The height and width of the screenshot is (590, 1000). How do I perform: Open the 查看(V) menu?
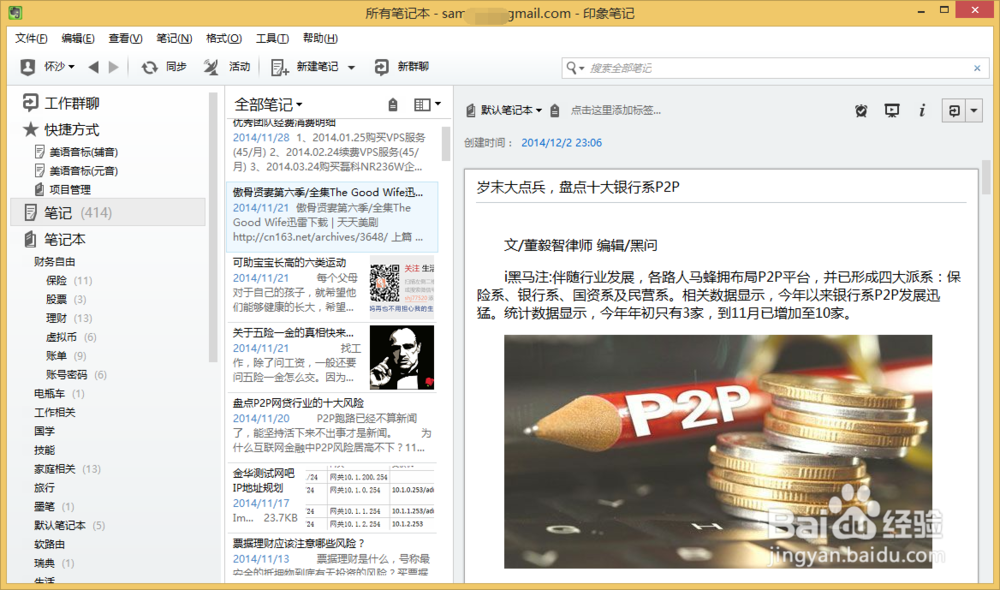125,38
